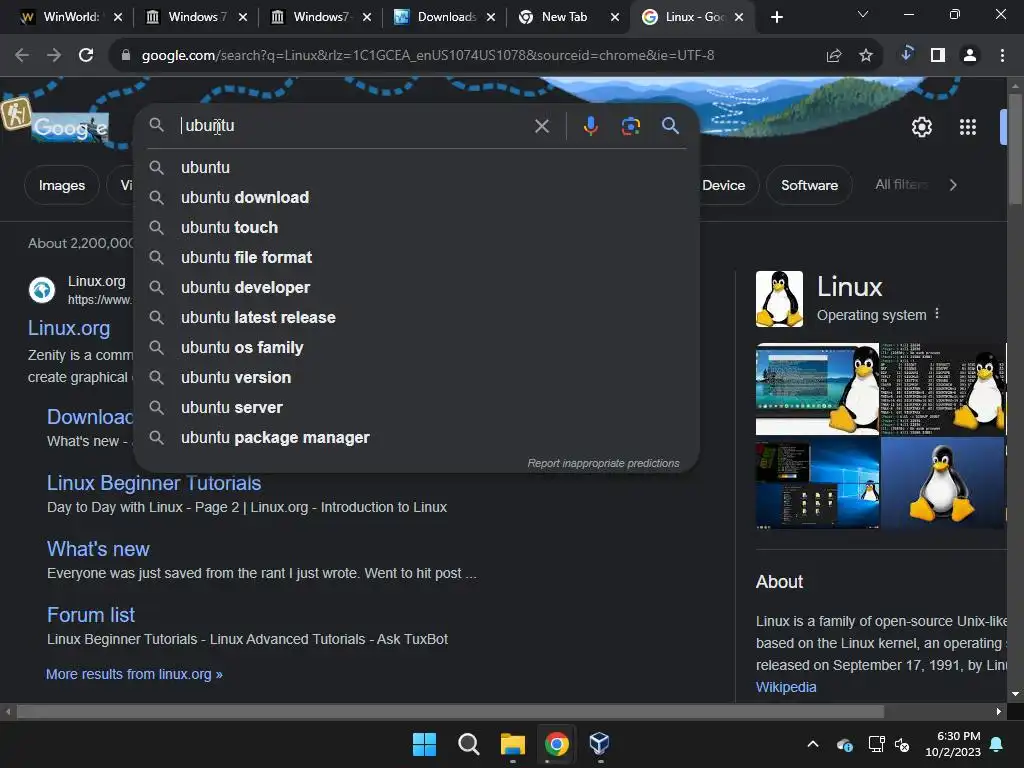Start voice search with microphone icon
Screen dimensions: 1024x768
pyautogui.click(x=590, y=126)
